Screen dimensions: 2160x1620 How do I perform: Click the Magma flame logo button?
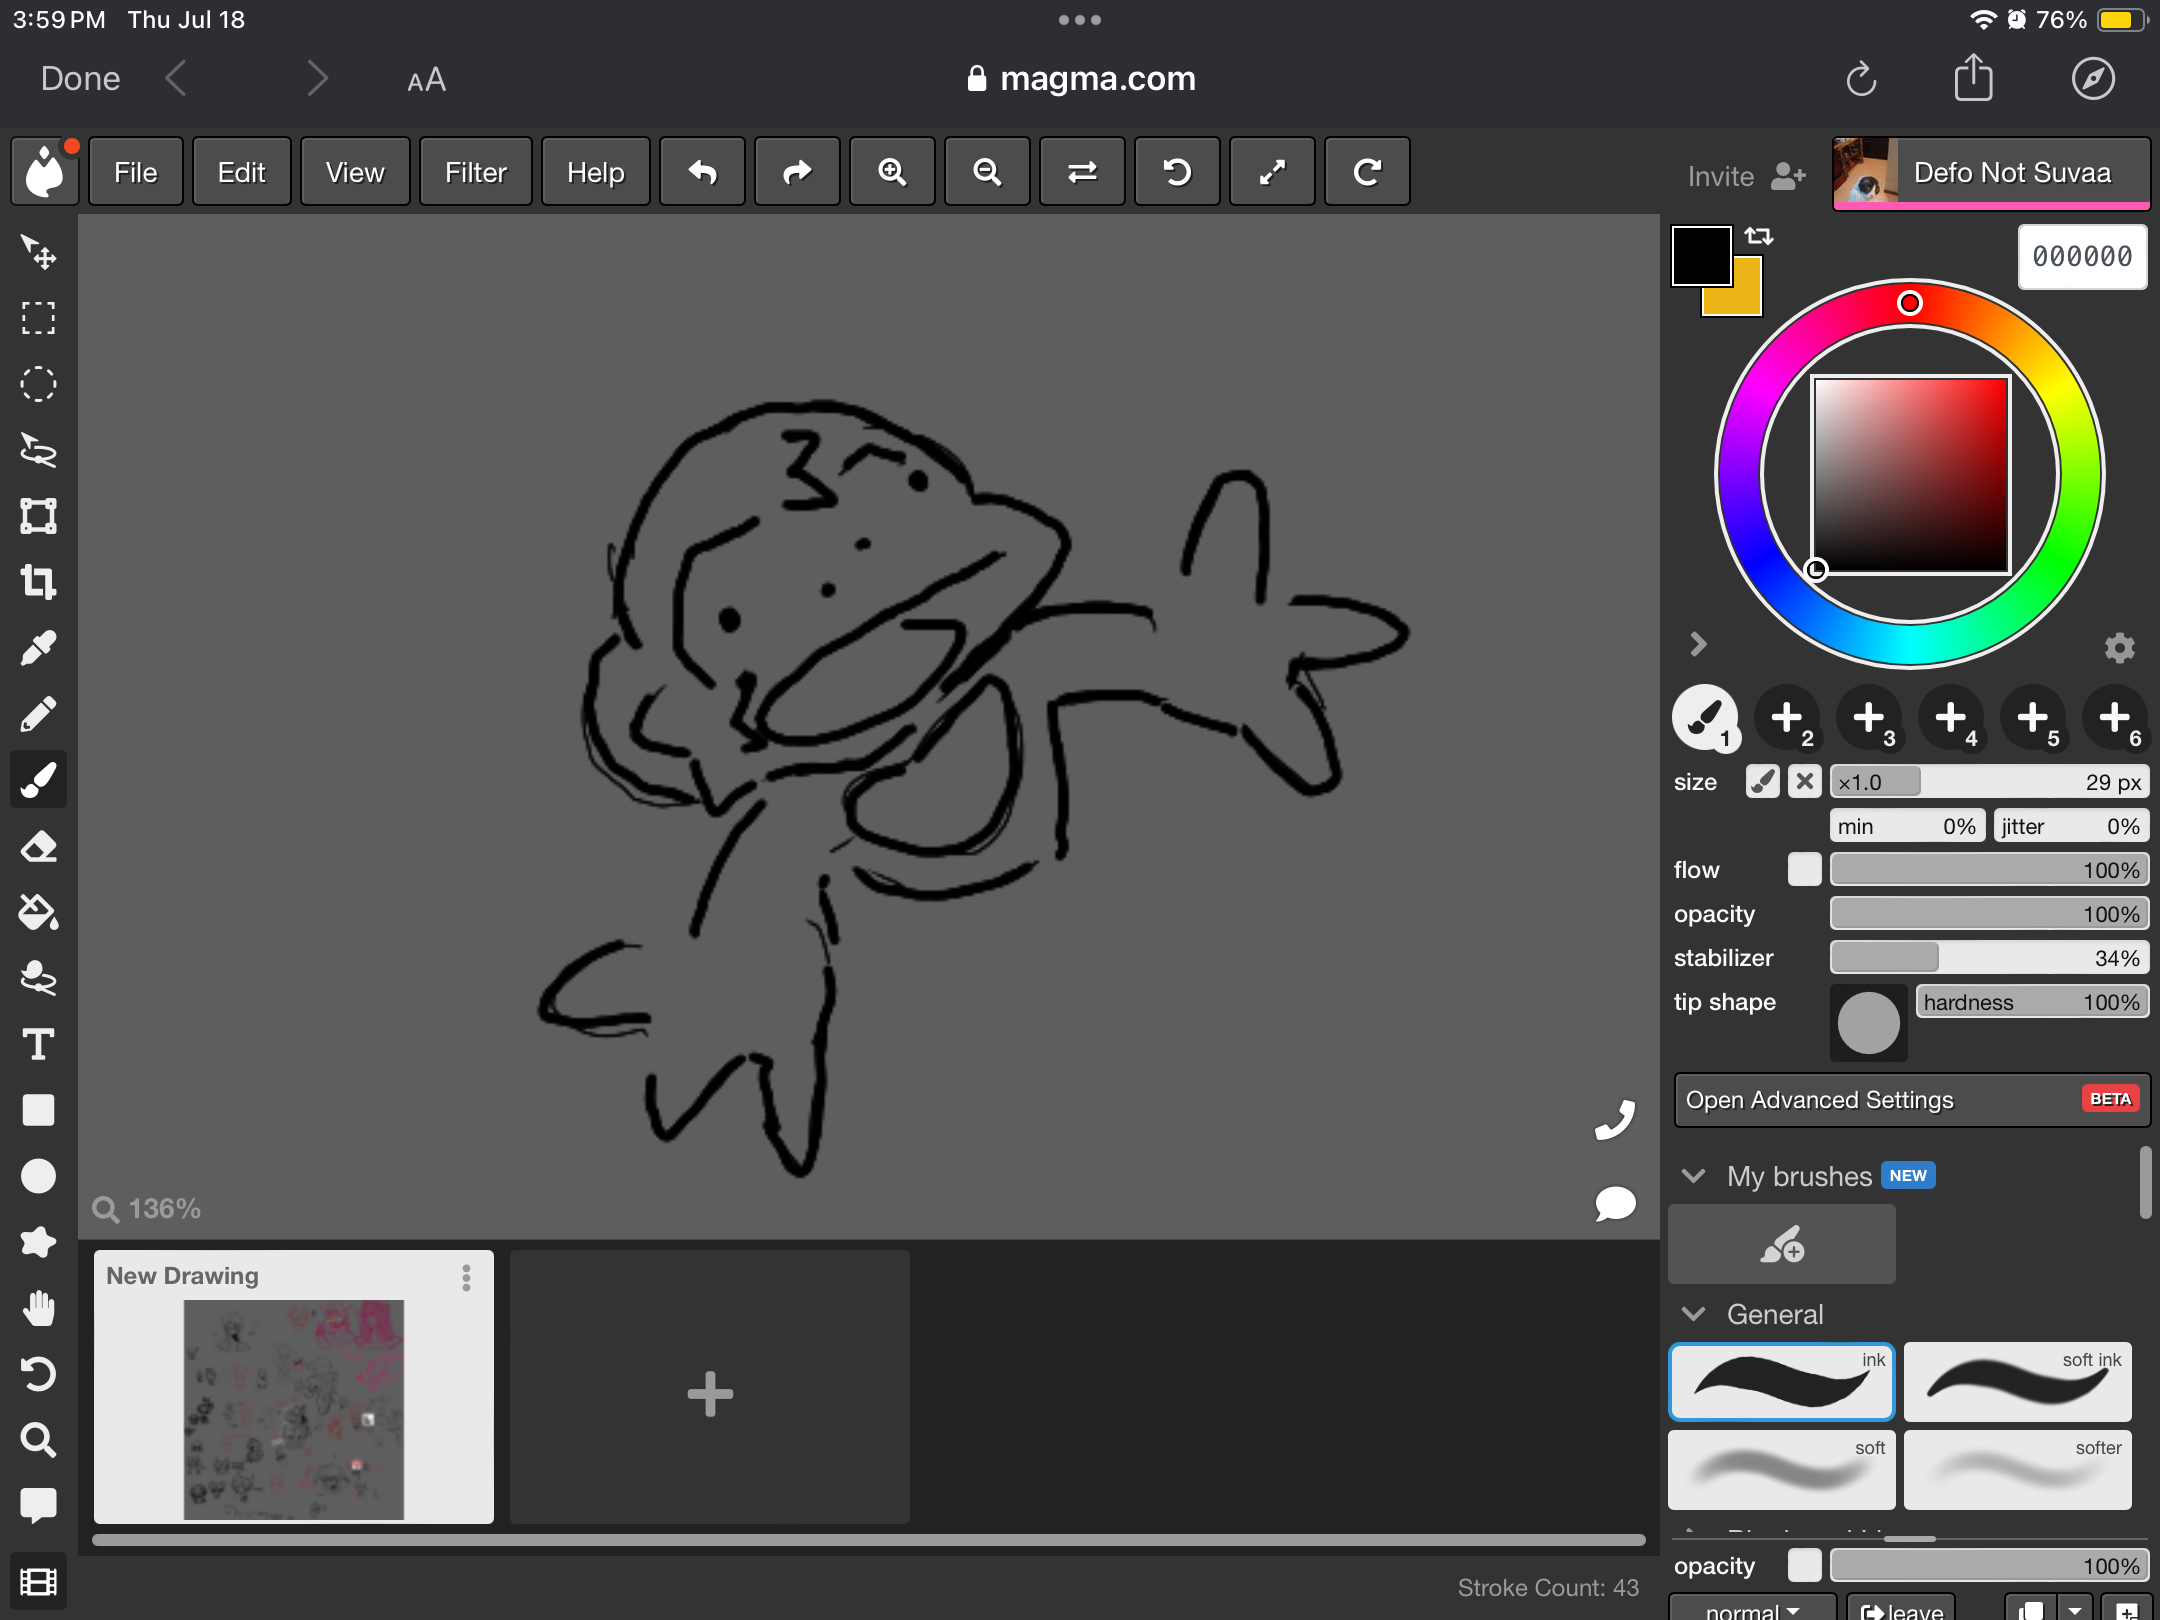[x=45, y=172]
